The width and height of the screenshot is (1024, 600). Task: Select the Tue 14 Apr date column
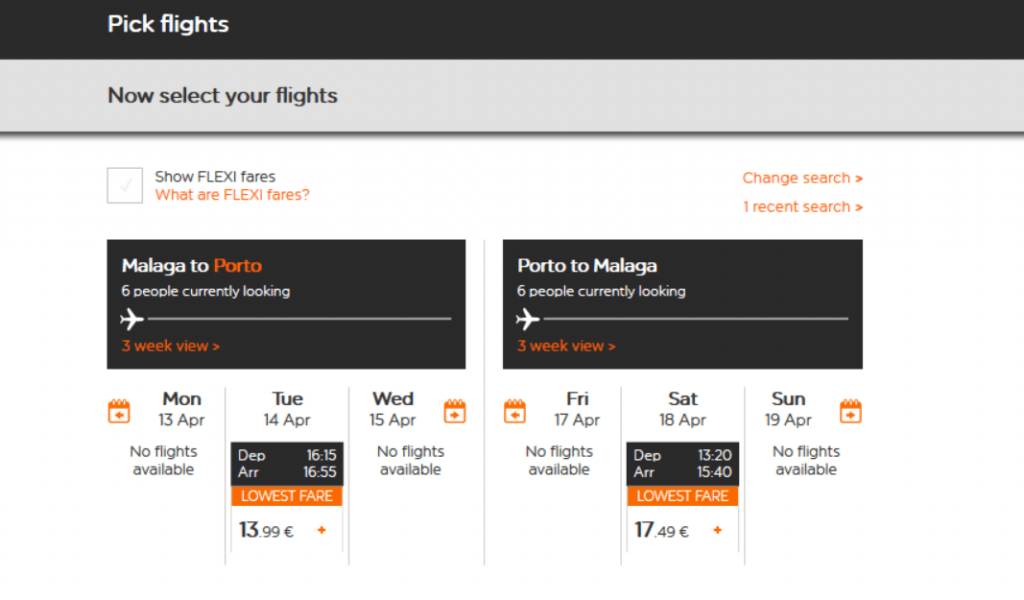point(287,409)
